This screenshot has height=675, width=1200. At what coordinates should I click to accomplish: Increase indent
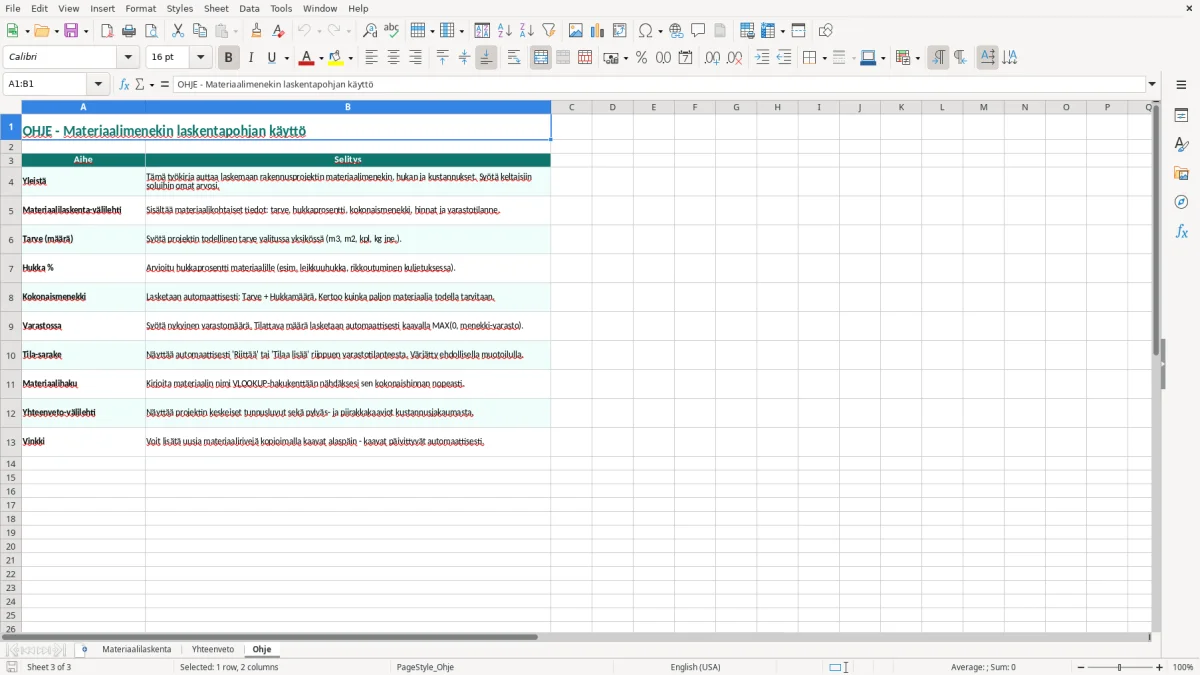[762, 58]
